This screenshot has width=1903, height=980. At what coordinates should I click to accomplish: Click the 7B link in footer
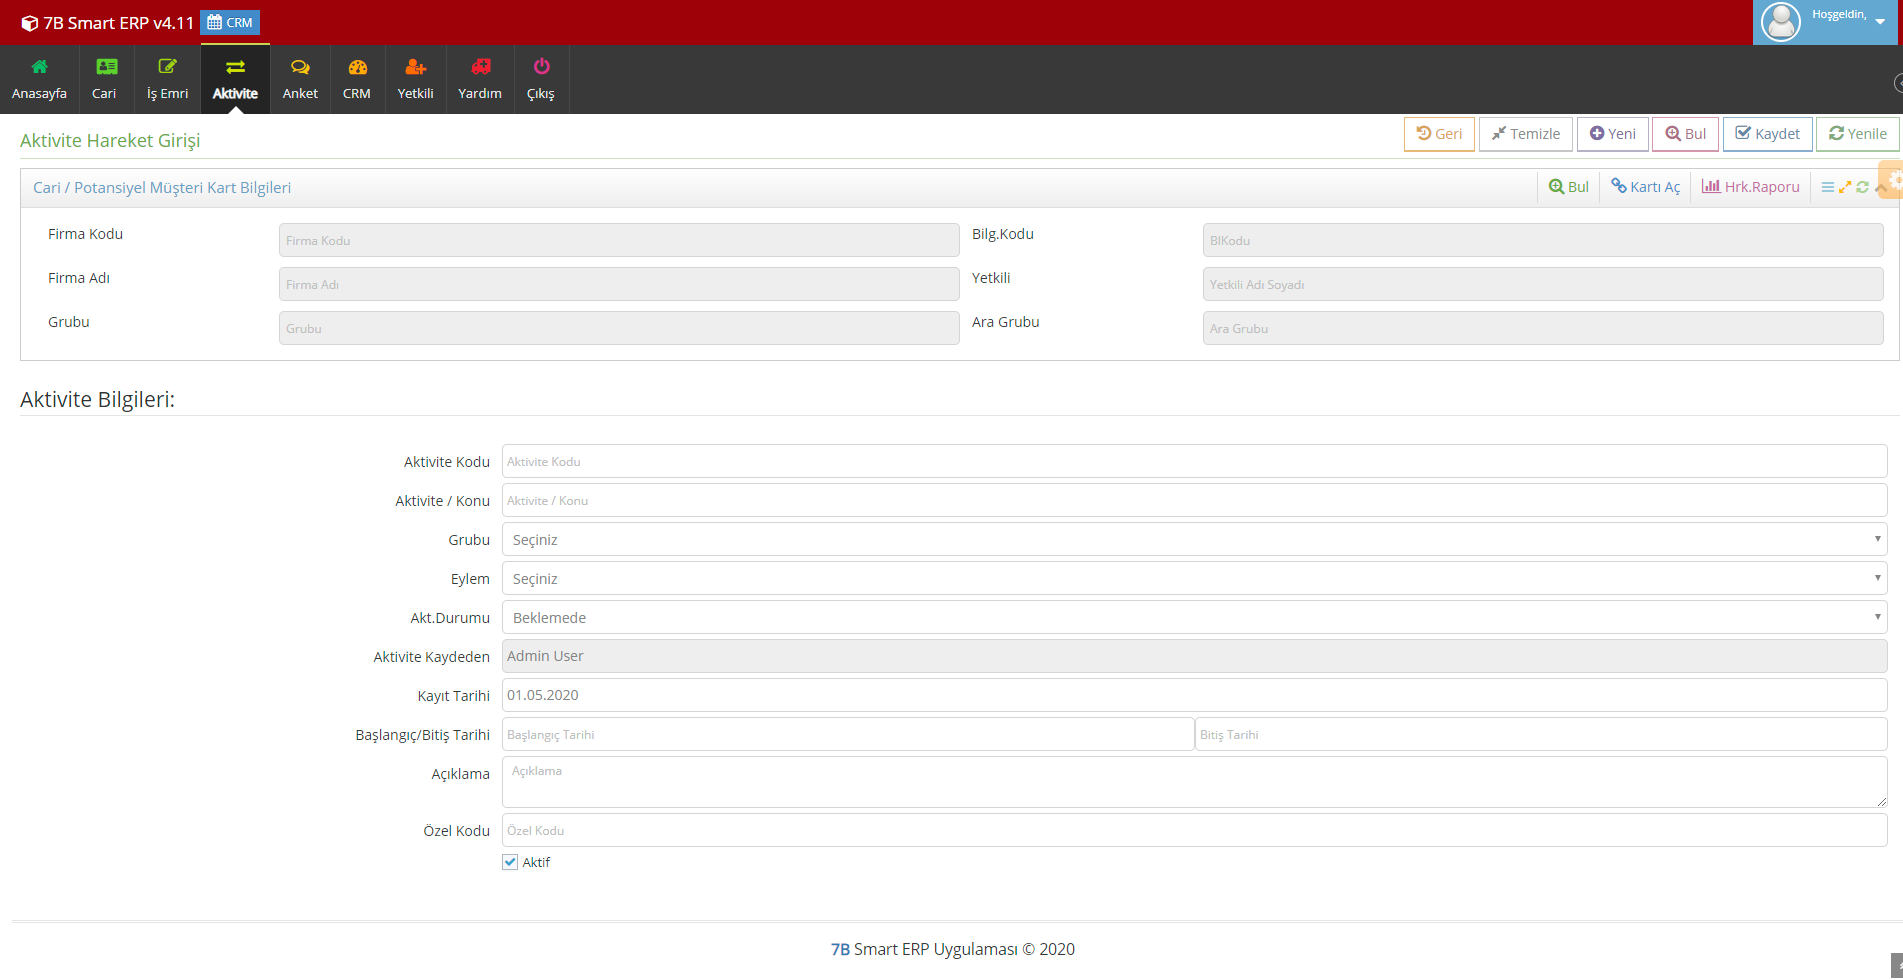pos(840,949)
